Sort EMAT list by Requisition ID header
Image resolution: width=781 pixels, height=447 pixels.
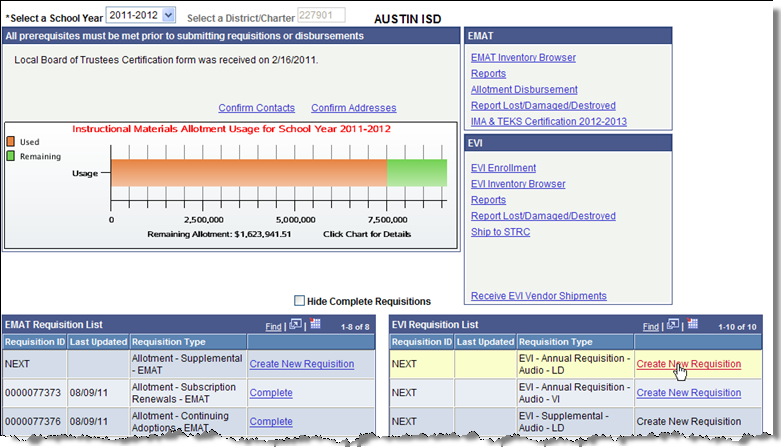point(35,342)
